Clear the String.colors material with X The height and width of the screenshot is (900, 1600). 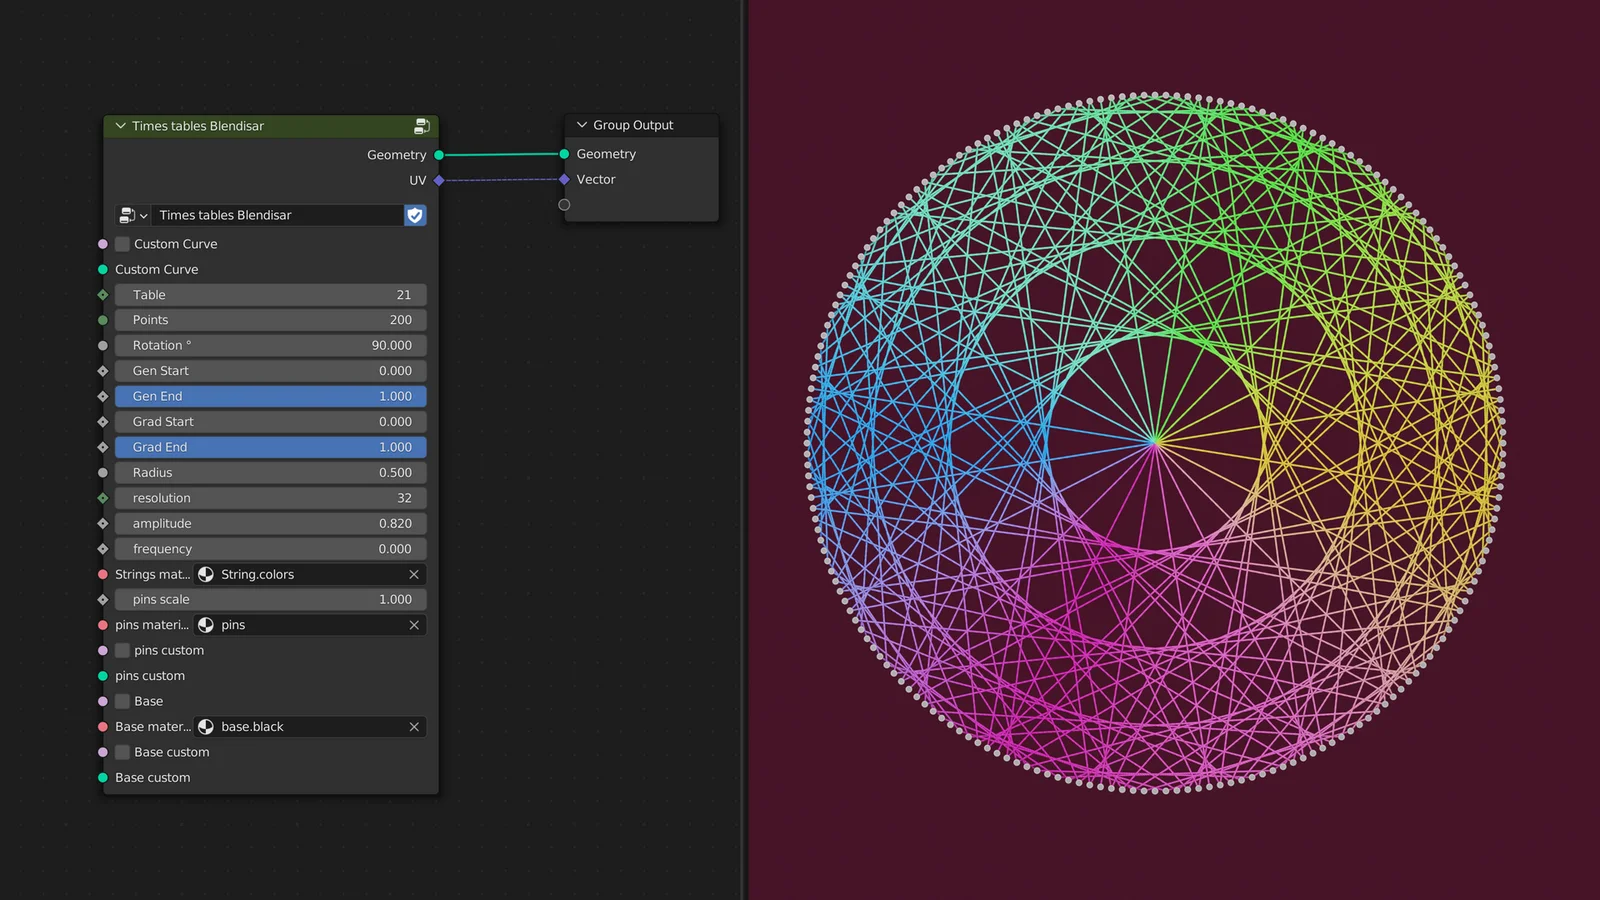coord(414,574)
